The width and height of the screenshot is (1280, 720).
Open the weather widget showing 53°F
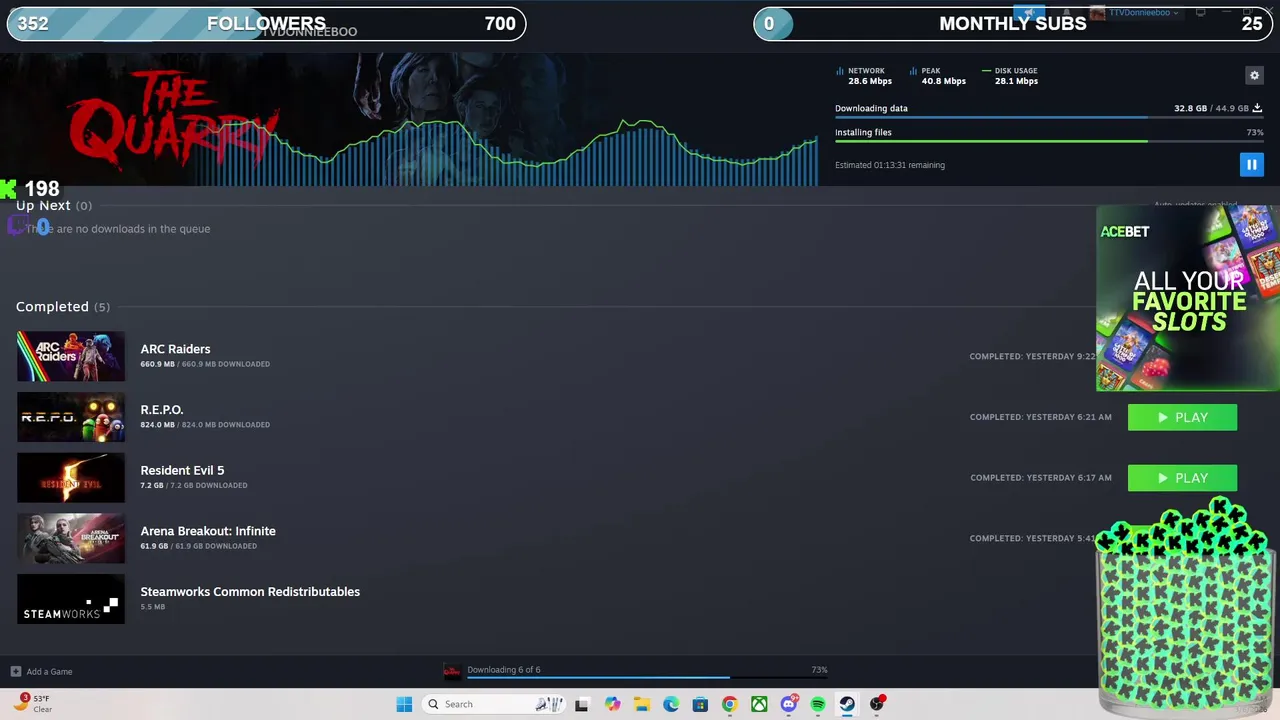pos(32,703)
